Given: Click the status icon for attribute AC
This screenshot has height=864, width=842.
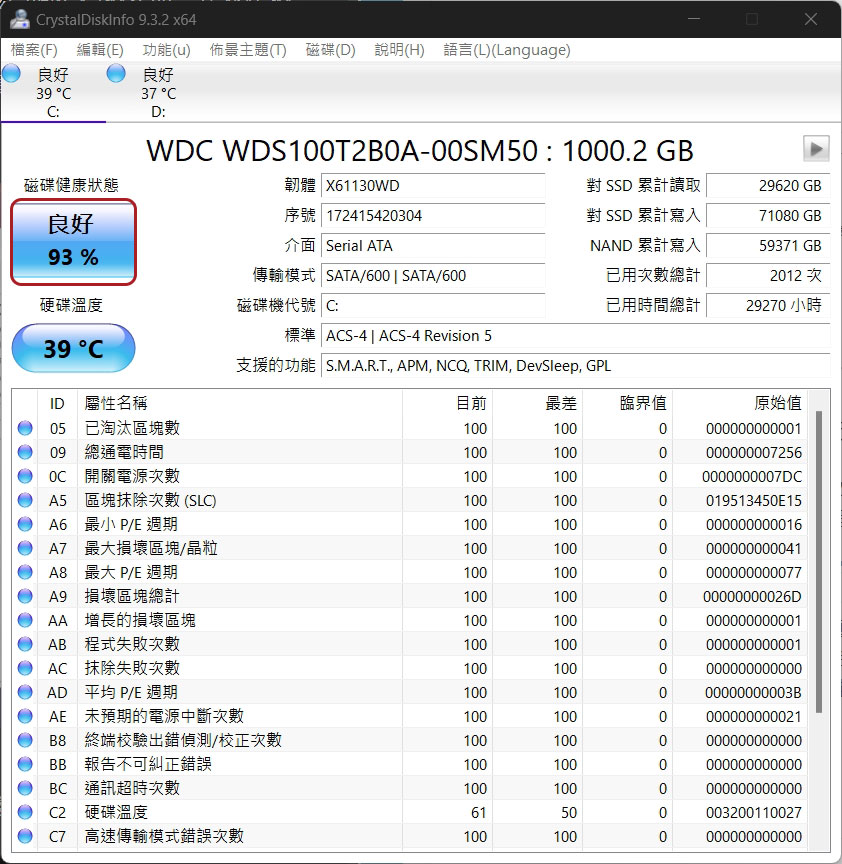Looking at the screenshot, I should coord(25,668).
